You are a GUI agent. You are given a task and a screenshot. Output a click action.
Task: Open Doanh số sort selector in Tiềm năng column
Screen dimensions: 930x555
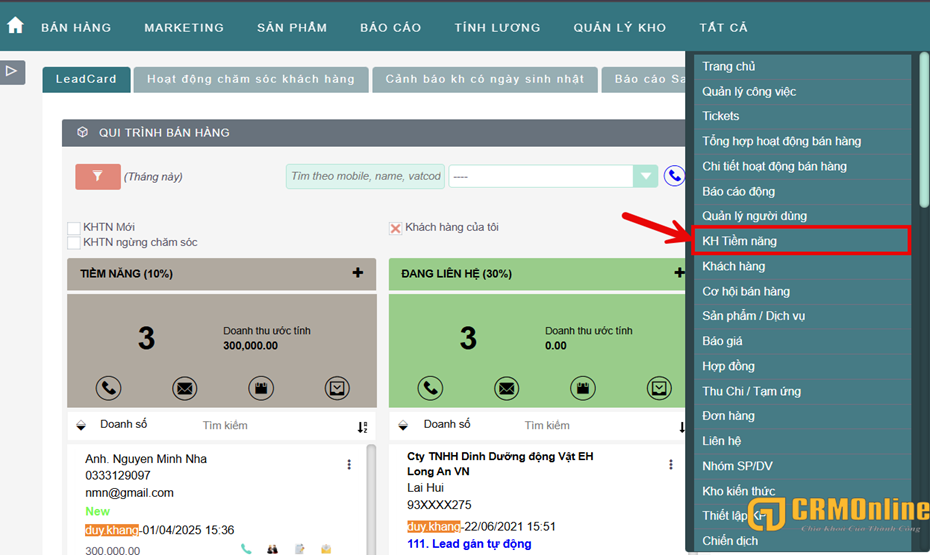(x=82, y=425)
